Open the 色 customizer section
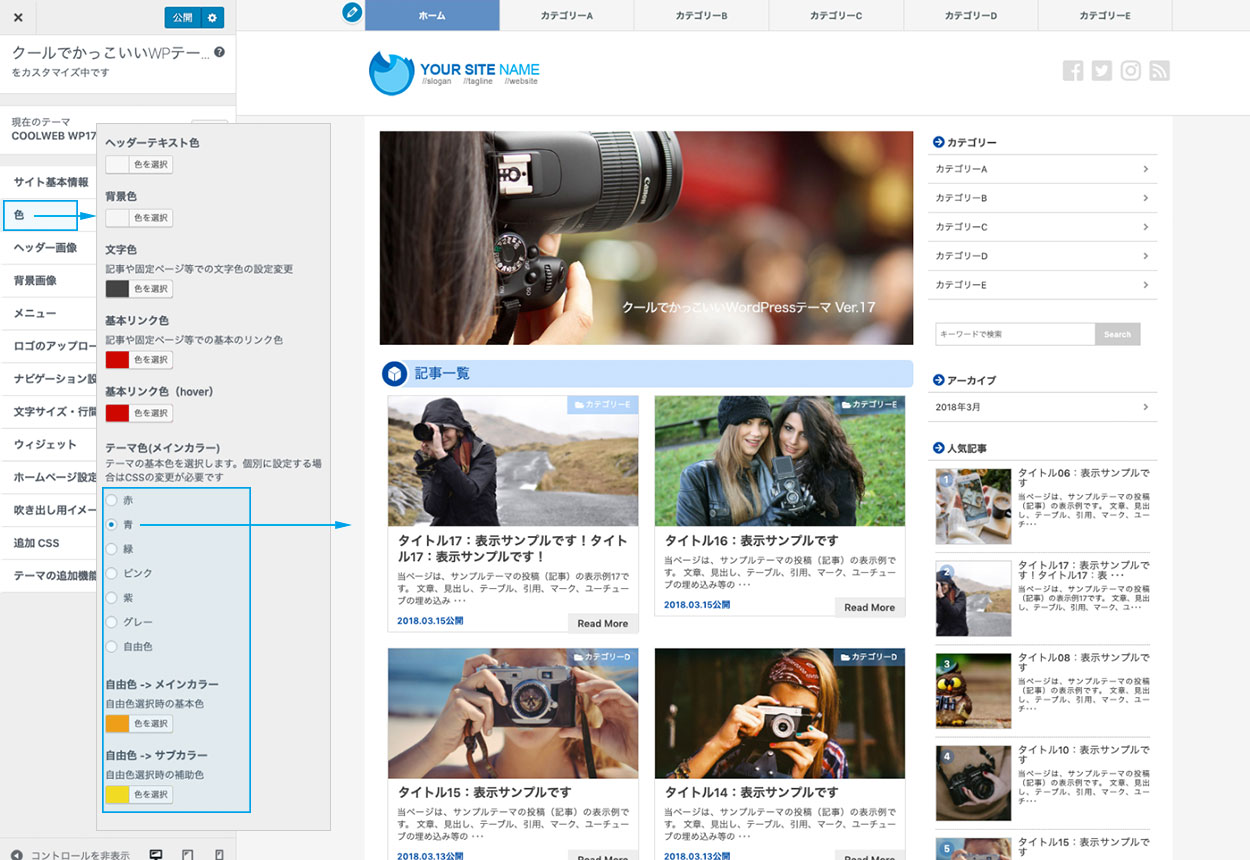The height and width of the screenshot is (860, 1250). coord(40,215)
